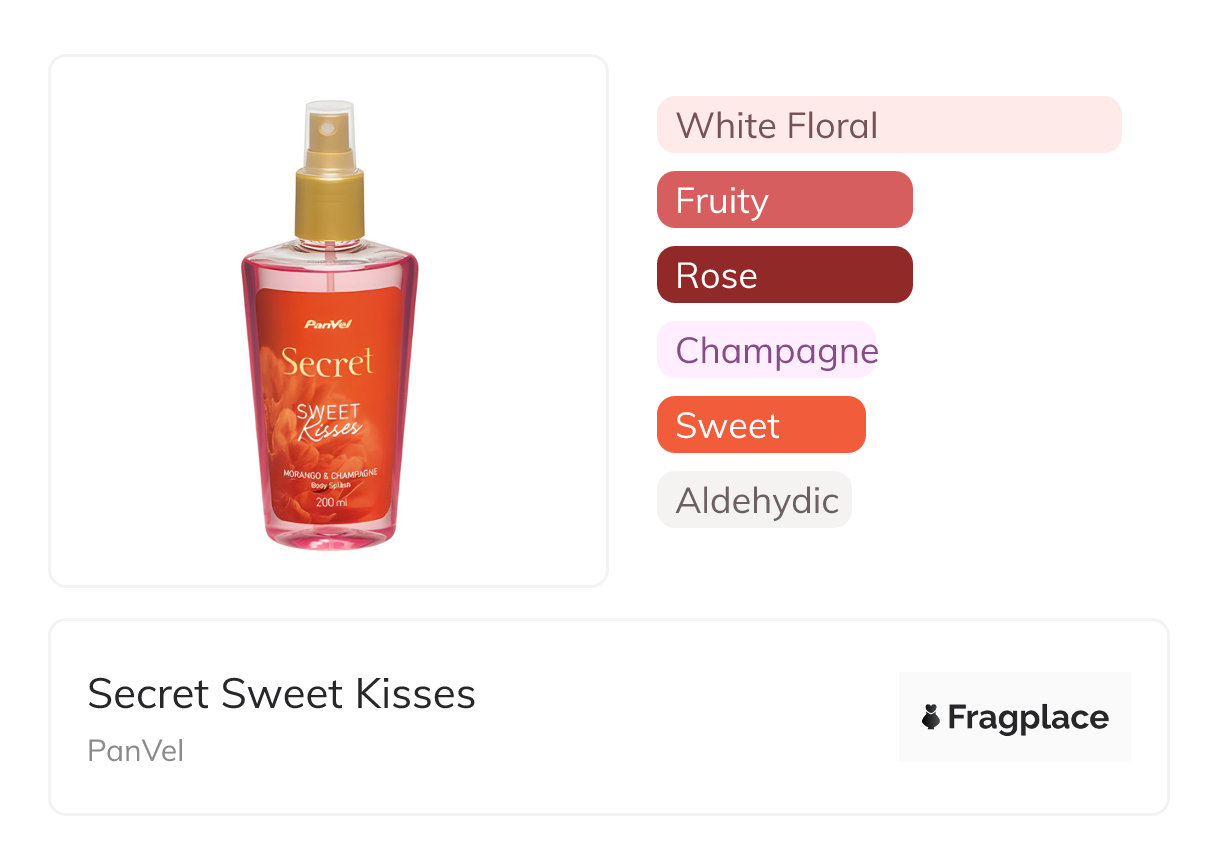Image resolution: width=1218 pixels, height=864 pixels.
Task: Click the '200 ml' text on the bottle
Action: [x=330, y=502]
